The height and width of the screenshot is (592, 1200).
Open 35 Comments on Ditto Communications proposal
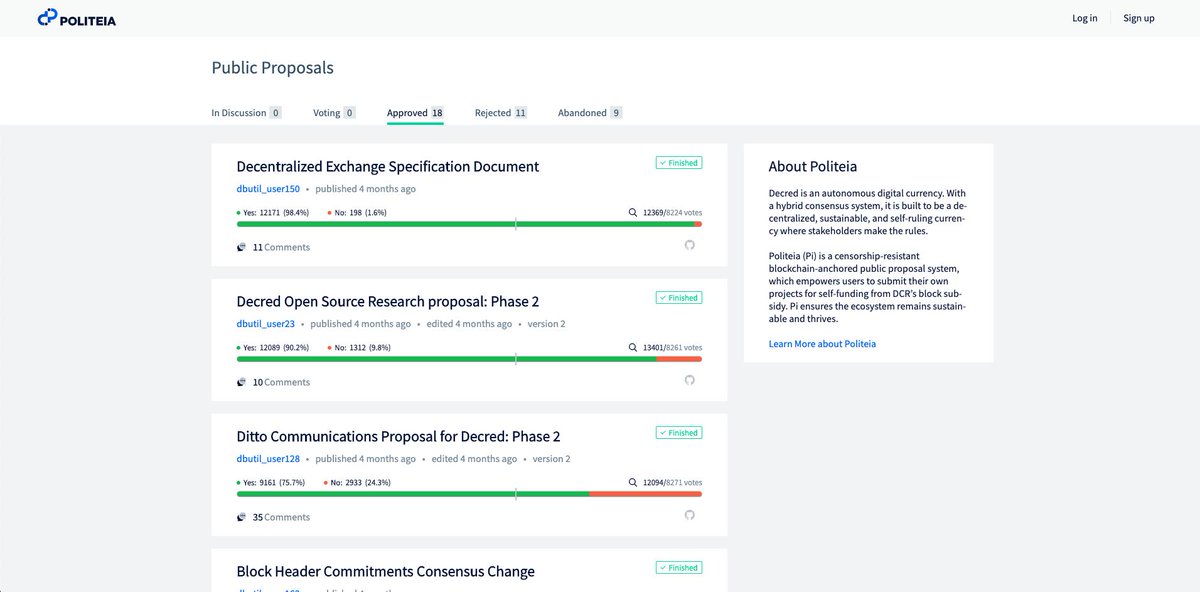[281, 517]
